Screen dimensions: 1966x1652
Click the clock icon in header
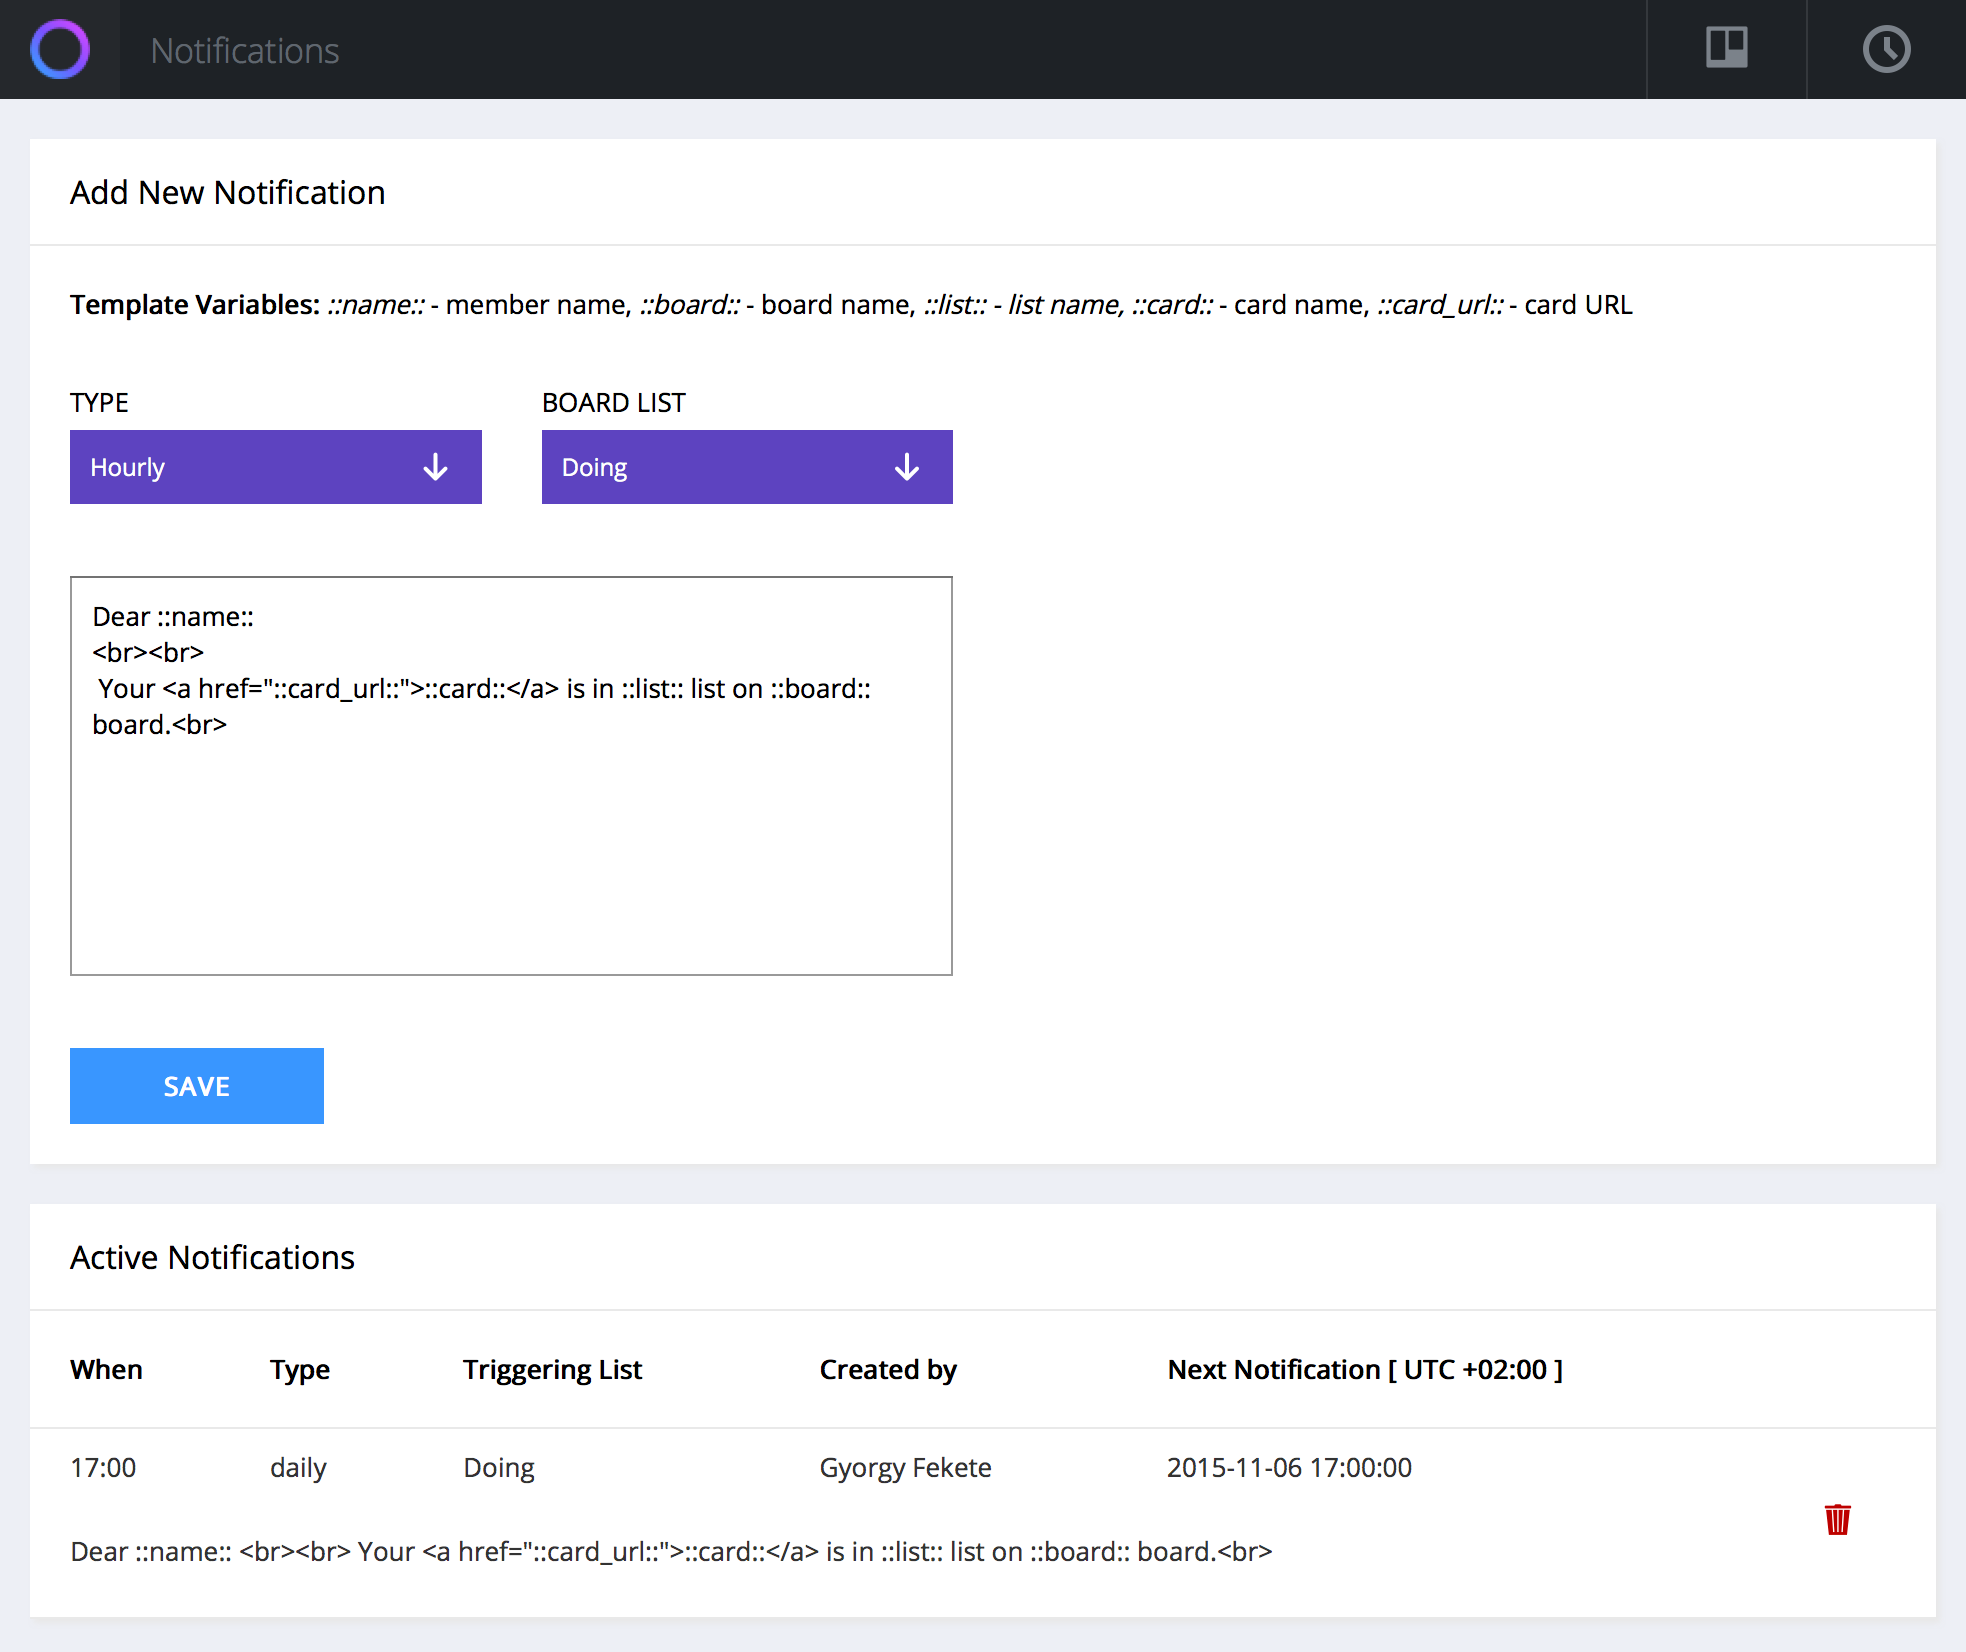coord(1886,48)
